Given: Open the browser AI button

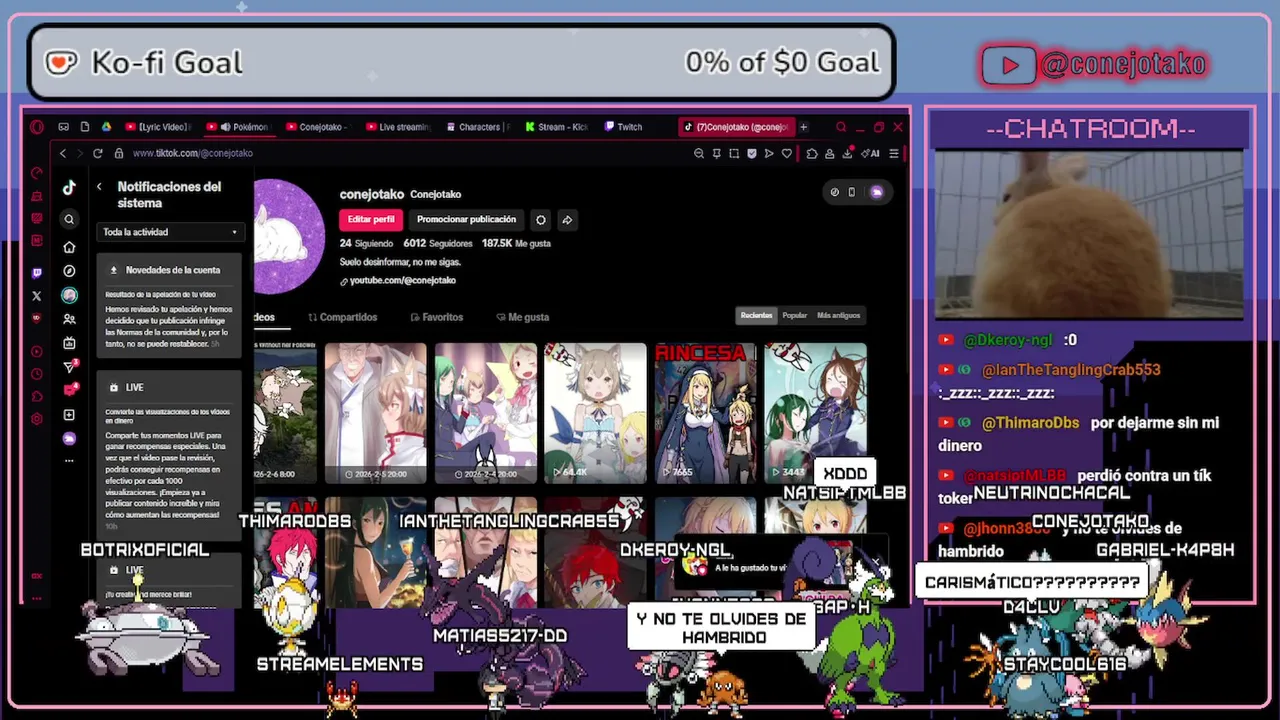Looking at the screenshot, I should click(x=870, y=154).
